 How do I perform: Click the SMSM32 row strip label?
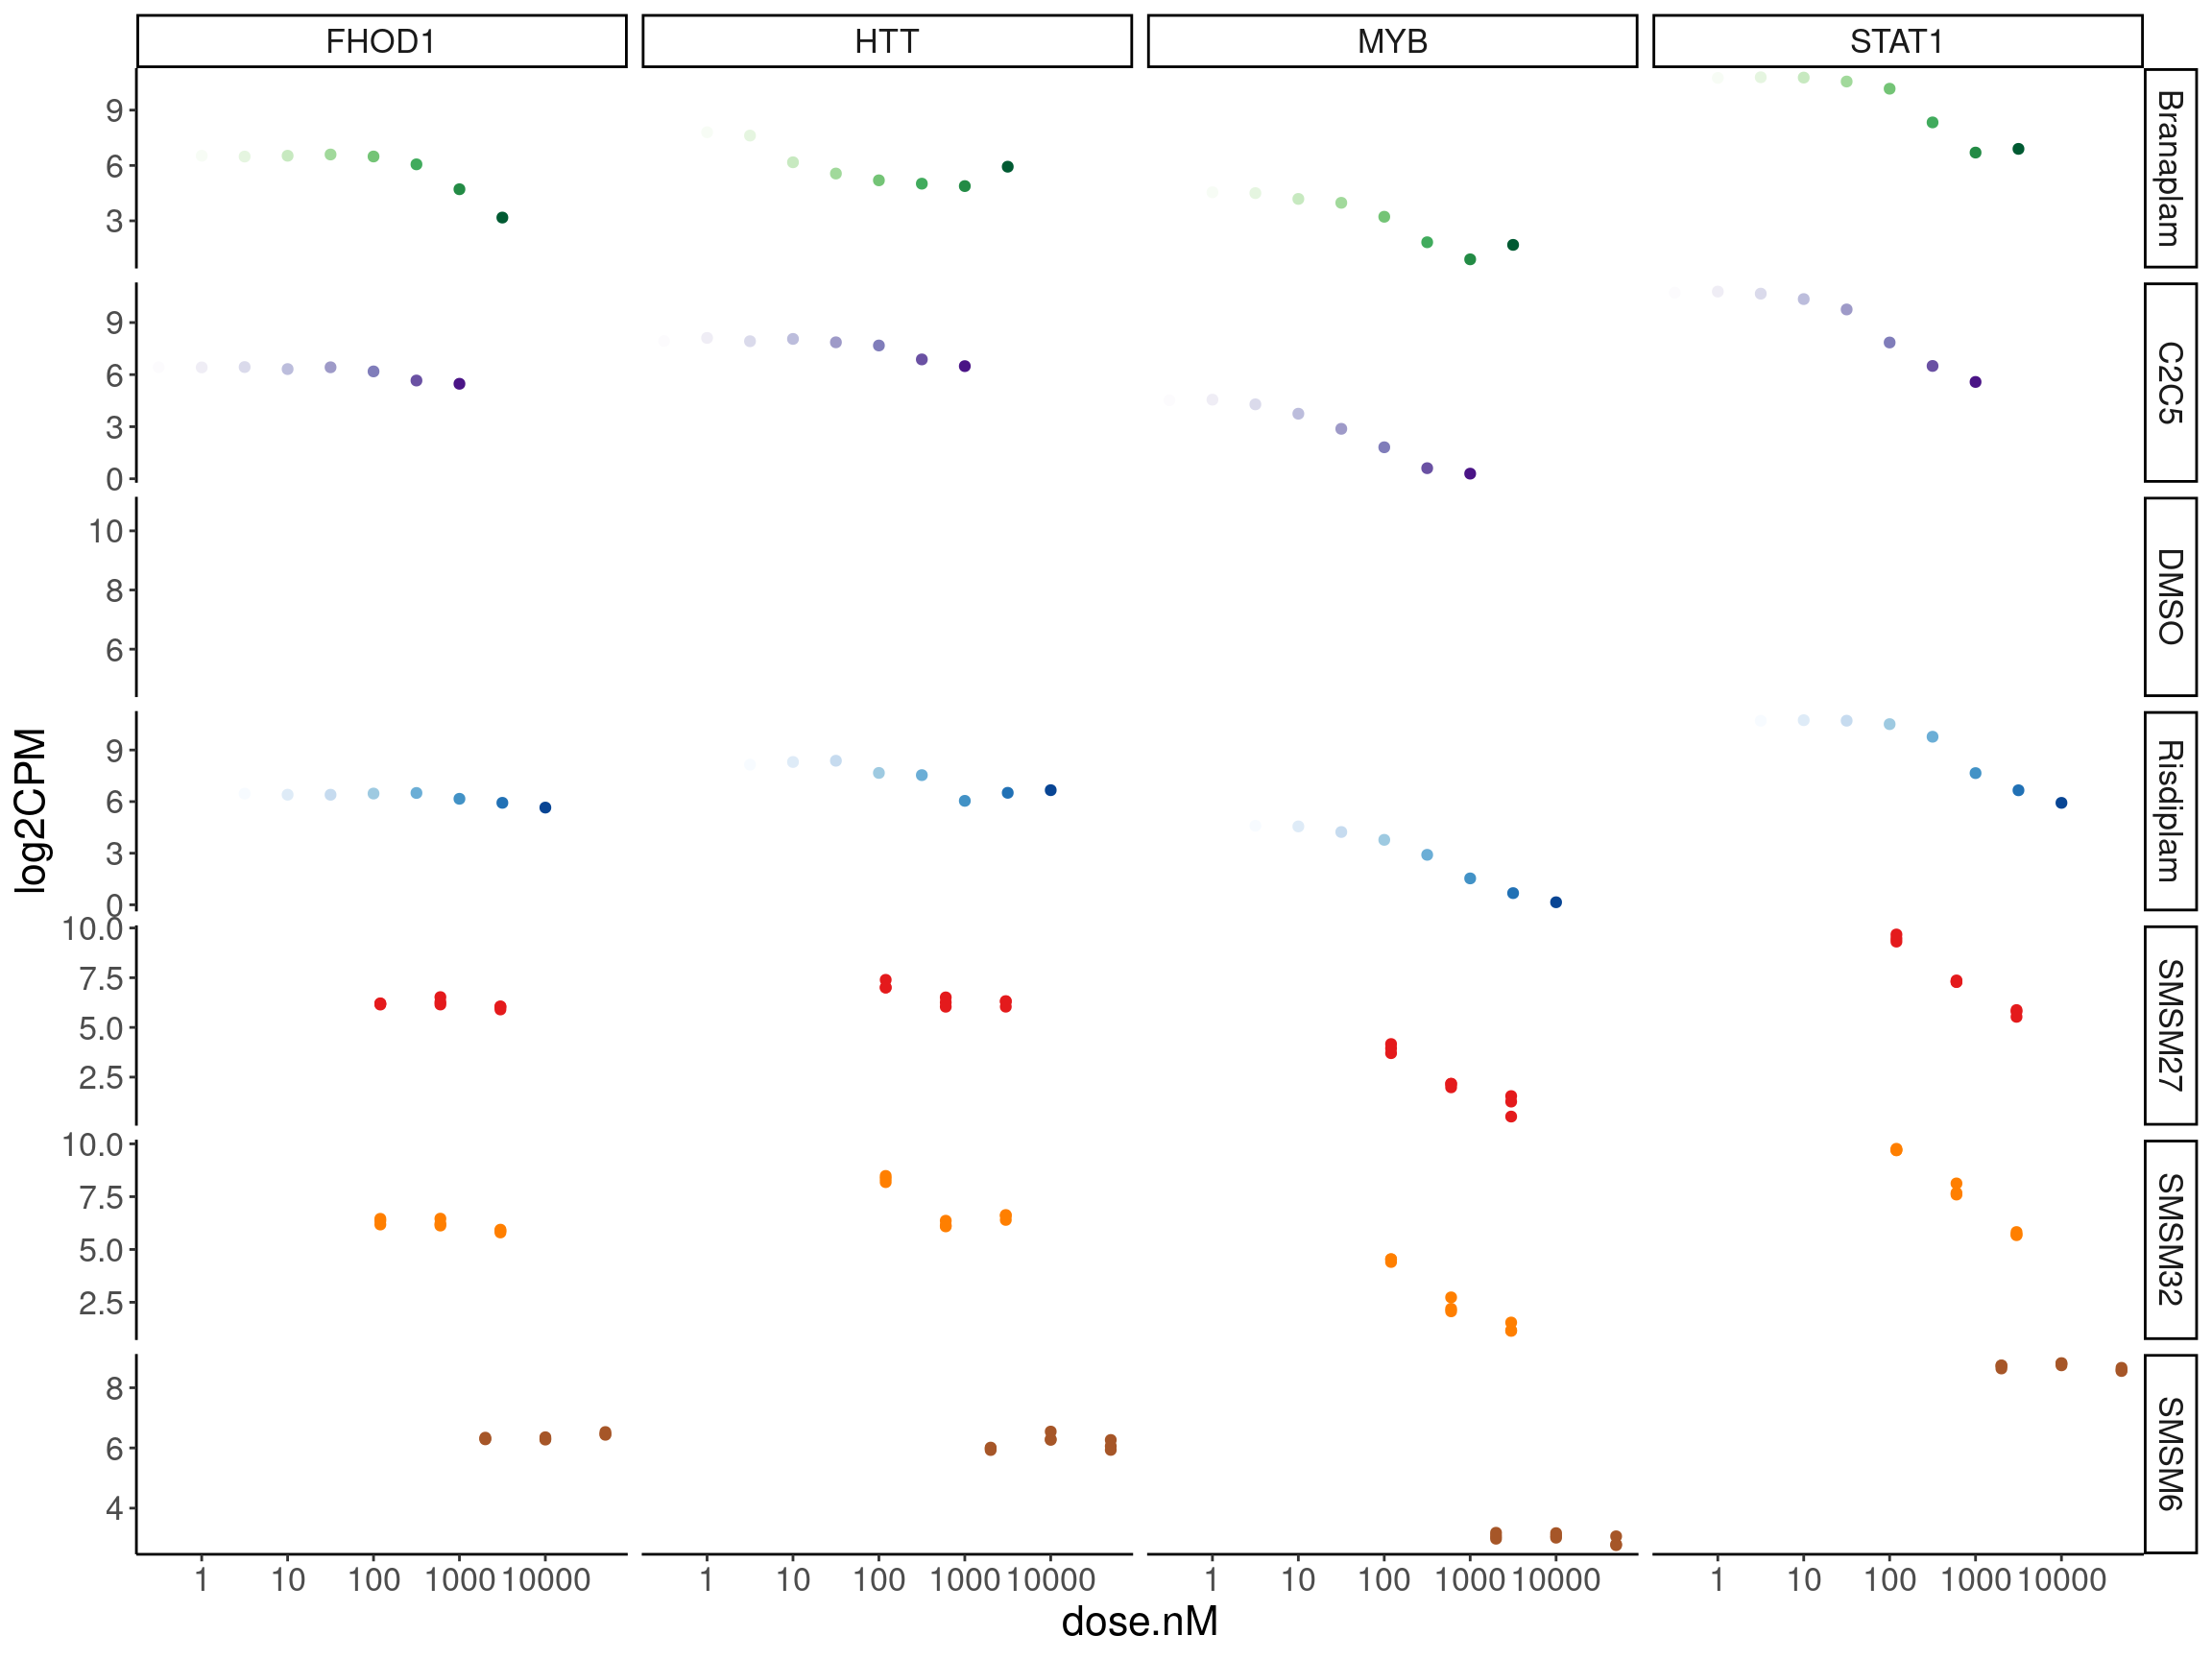click(x=2169, y=1239)
